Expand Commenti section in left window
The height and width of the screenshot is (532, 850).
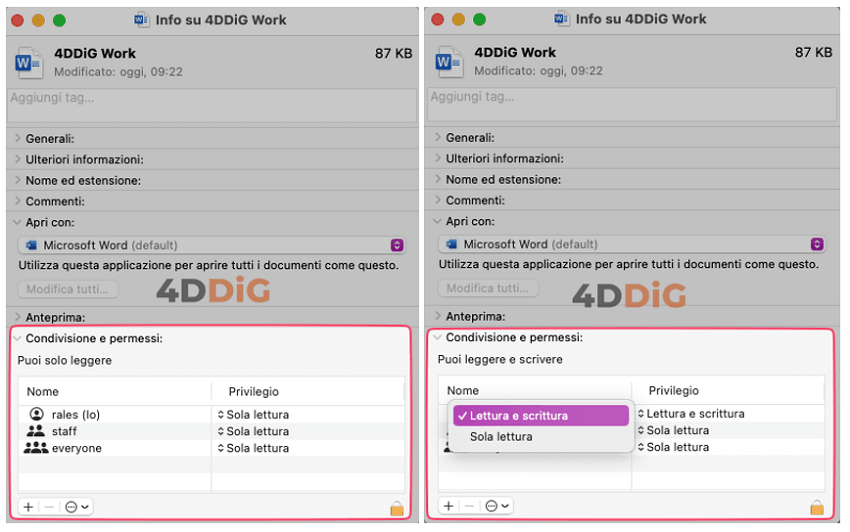coord(17,201)
